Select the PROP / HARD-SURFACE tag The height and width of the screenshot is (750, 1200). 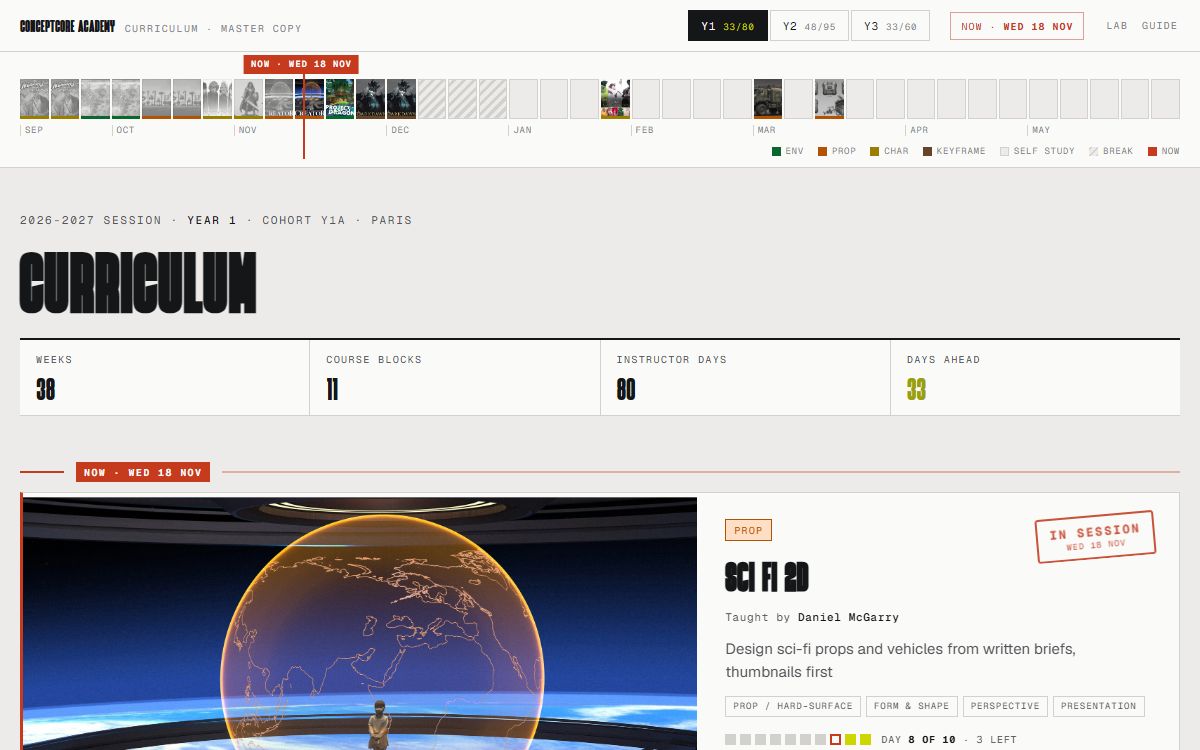pos(793,706)
